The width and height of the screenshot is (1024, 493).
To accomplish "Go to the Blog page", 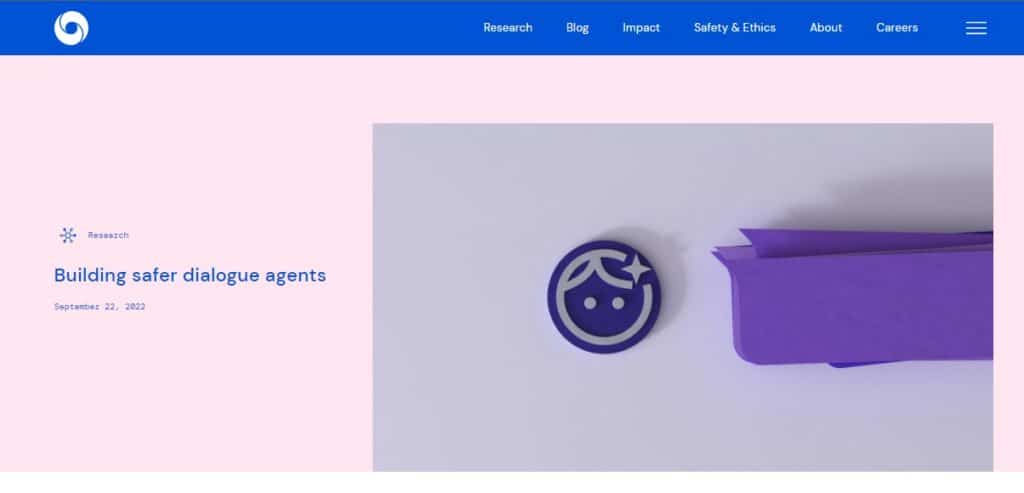I will (577, 27).
